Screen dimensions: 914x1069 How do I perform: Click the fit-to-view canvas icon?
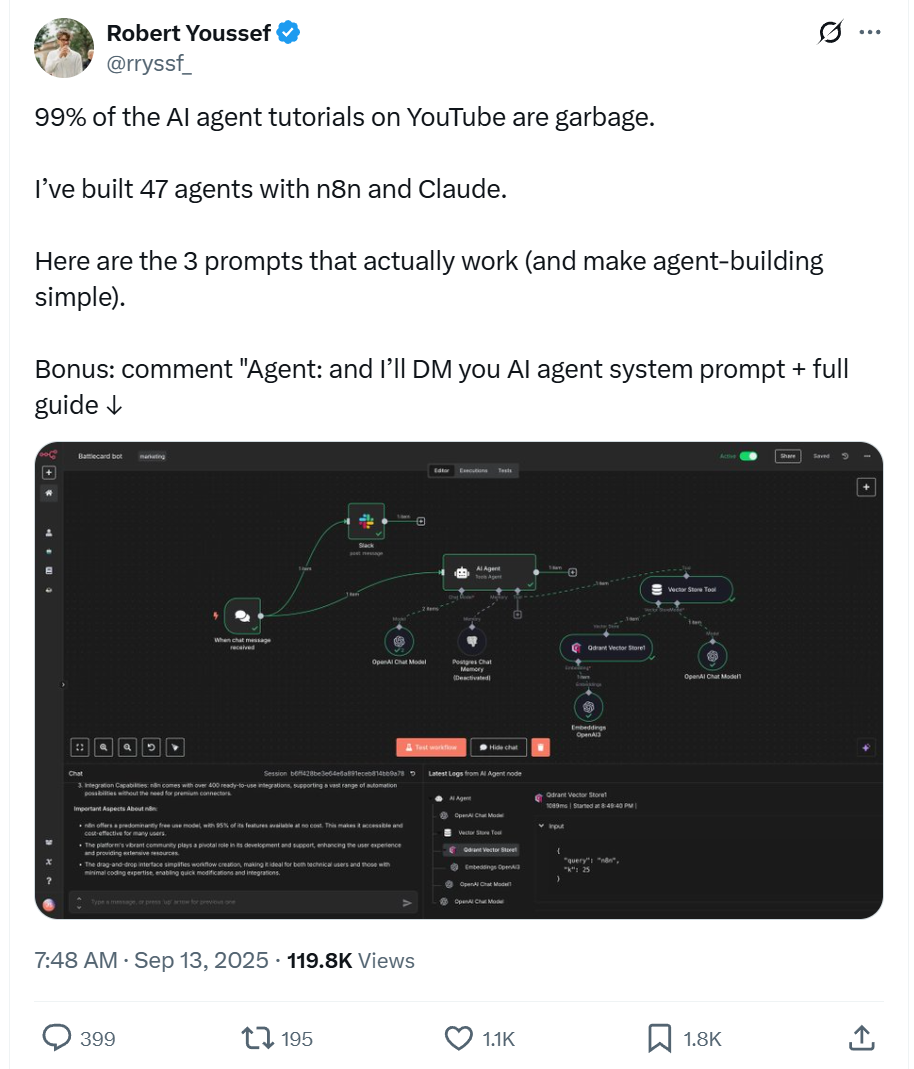tap(78, 747)
